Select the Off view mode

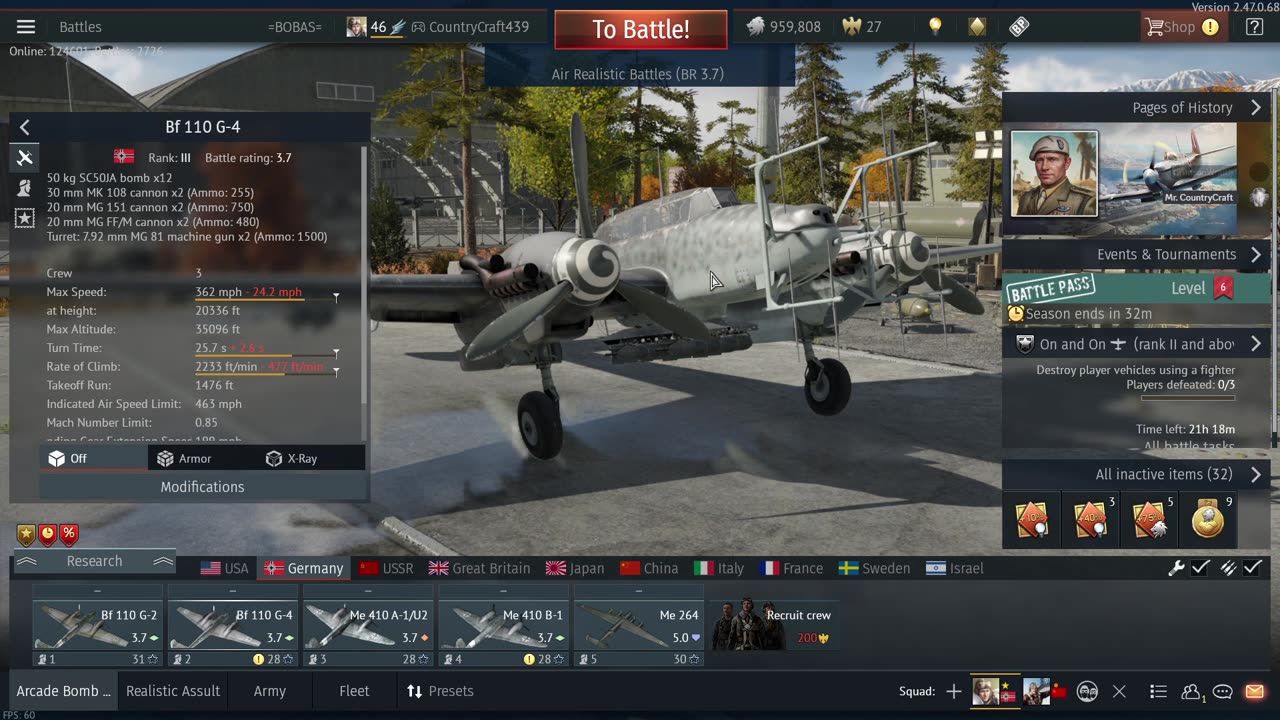tap(93, 458)
